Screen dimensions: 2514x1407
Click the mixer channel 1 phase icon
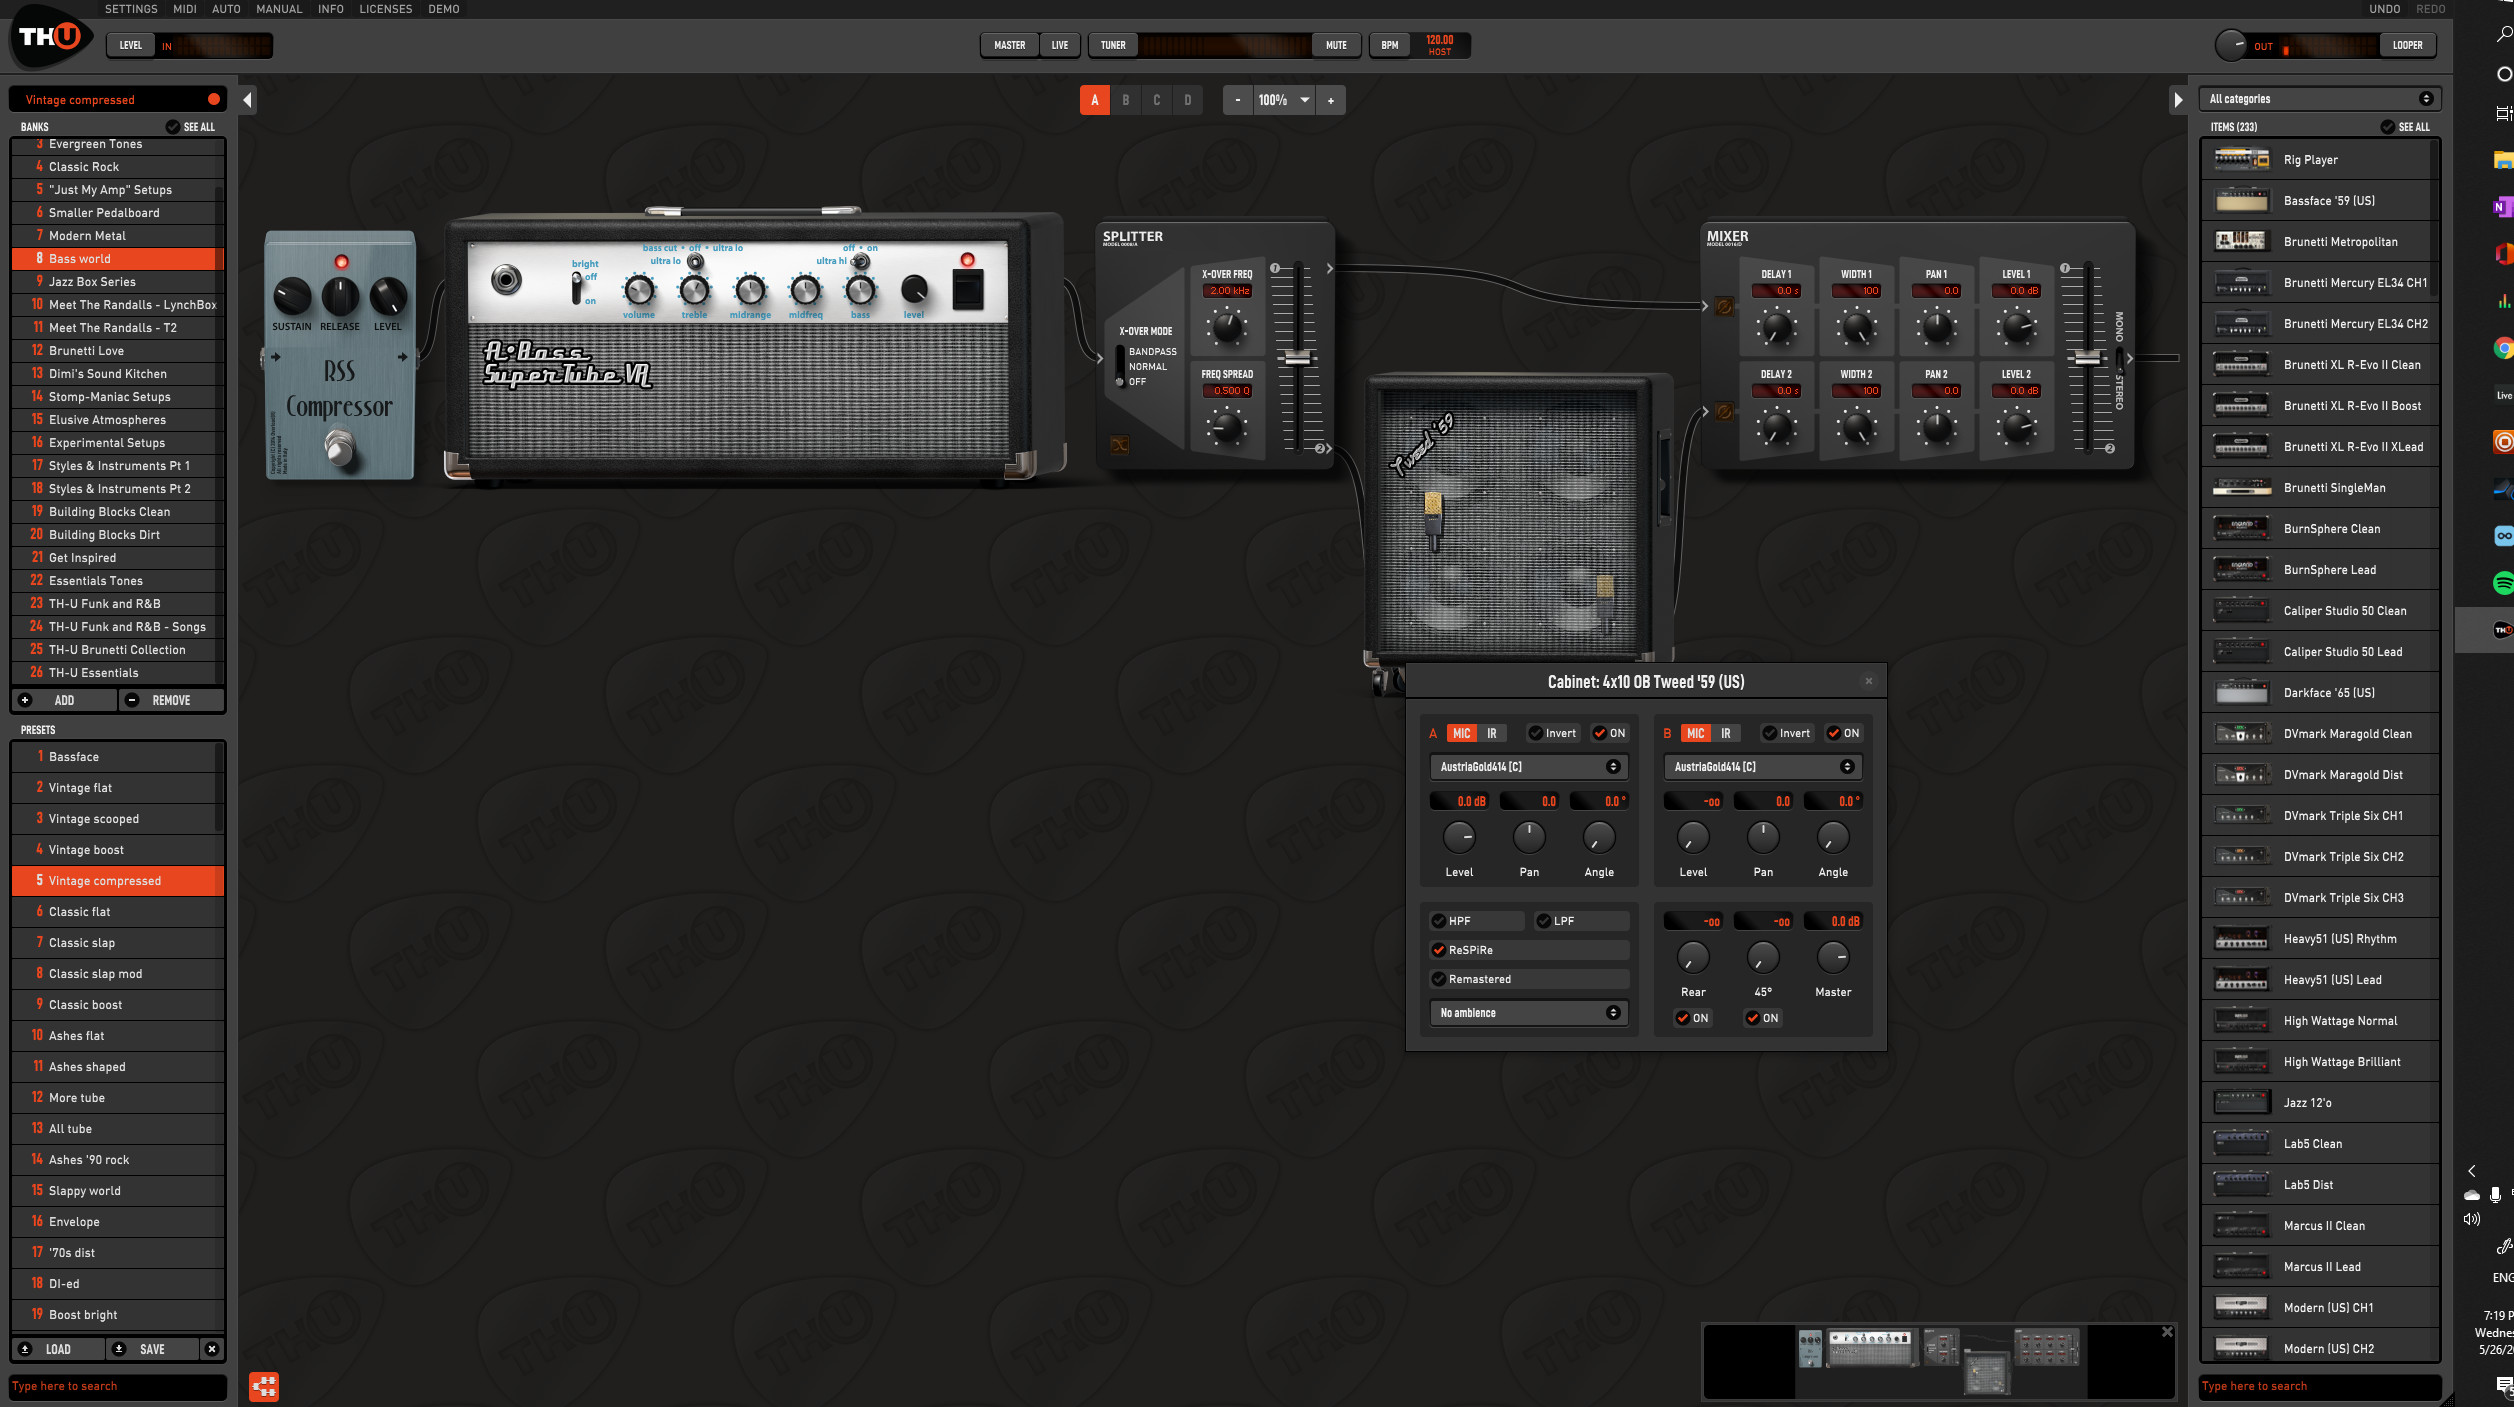[x=1724, y=306]
